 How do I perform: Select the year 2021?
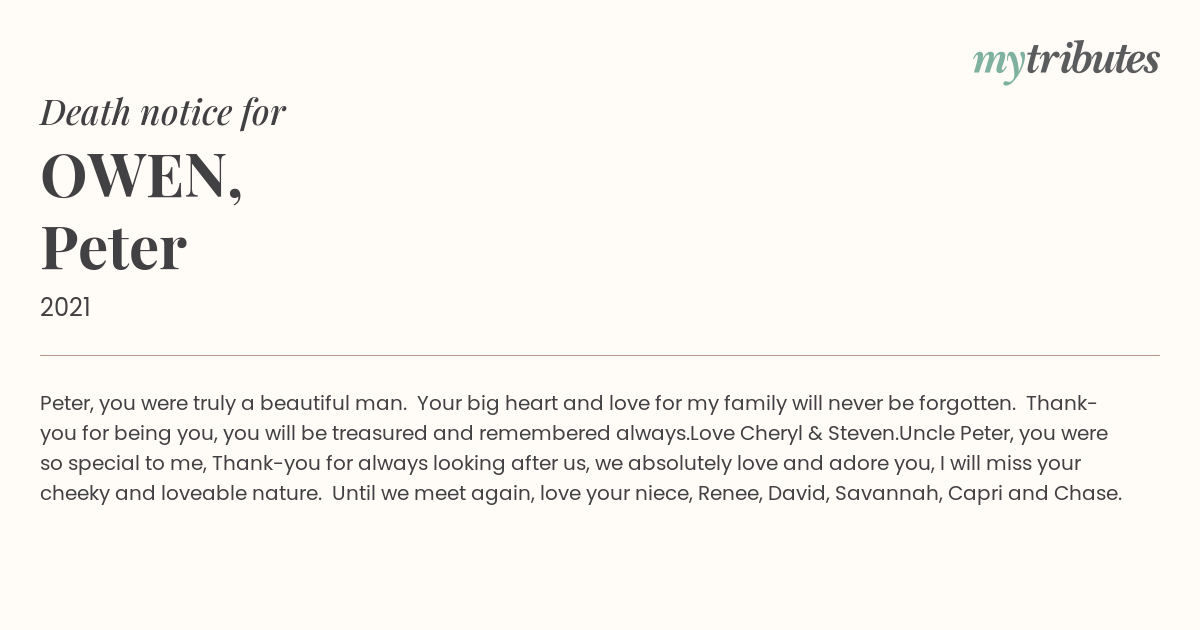(x=65, y=308)
